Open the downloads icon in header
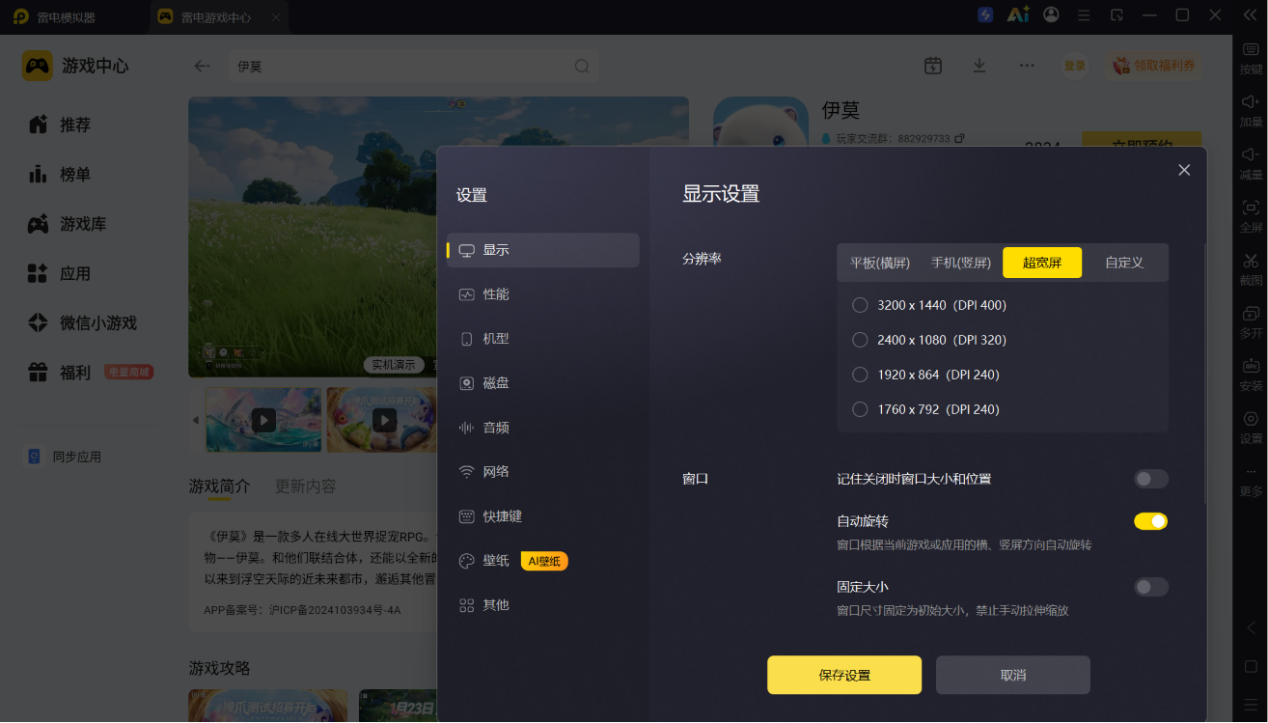Image resolution: width=1268 pixels, height=723 pixels. [980, 65]
